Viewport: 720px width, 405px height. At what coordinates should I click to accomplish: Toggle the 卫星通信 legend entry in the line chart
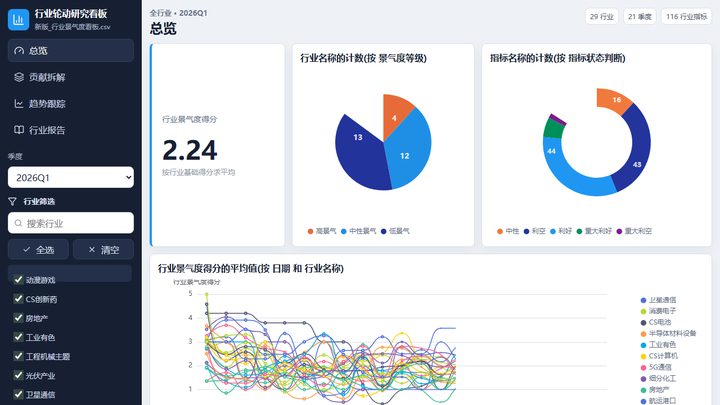tap(658, 300)
